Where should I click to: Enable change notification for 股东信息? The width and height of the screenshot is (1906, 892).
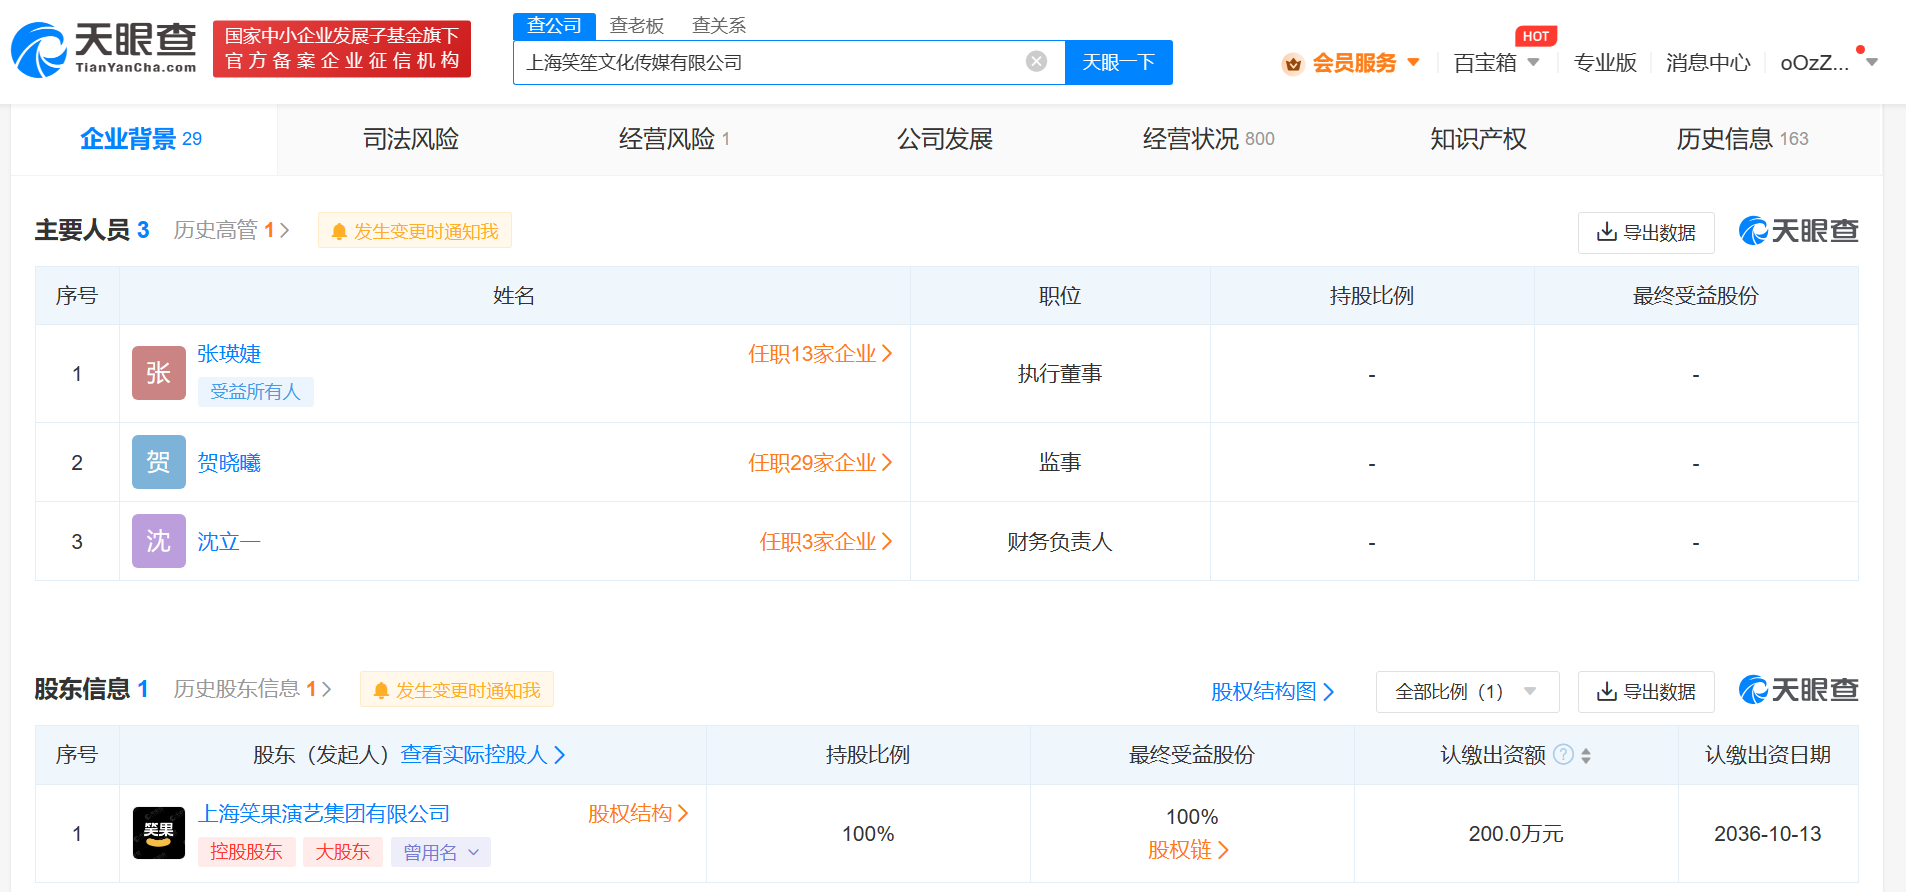(x=457, y=690)
